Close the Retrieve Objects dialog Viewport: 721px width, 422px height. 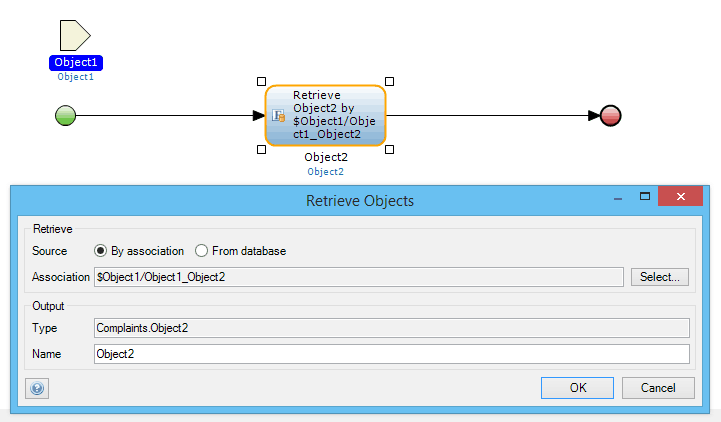point(681,196)
